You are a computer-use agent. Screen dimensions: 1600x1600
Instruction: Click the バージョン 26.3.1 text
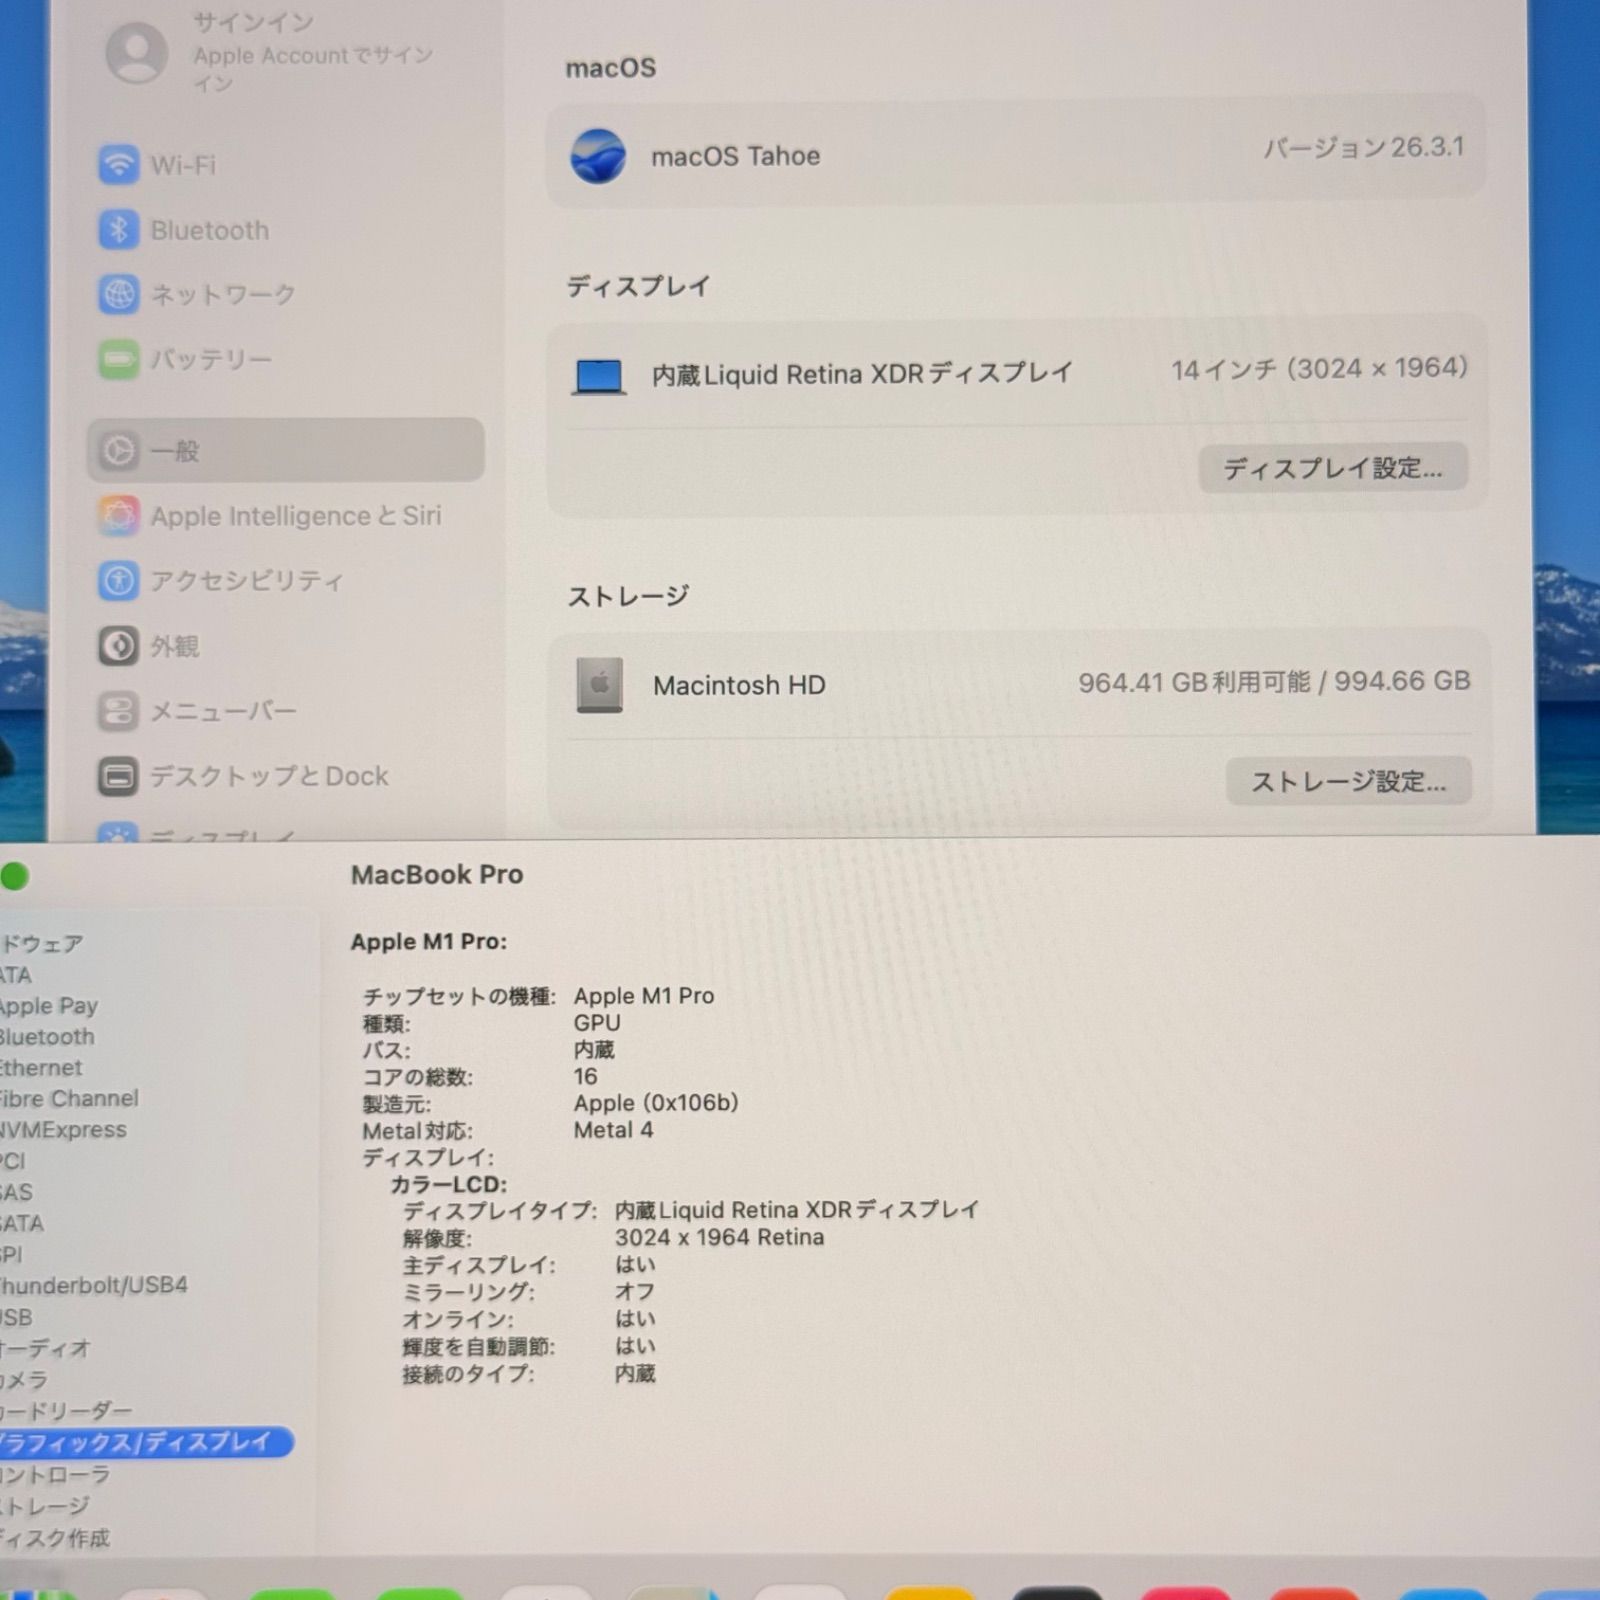point(1363,148)
